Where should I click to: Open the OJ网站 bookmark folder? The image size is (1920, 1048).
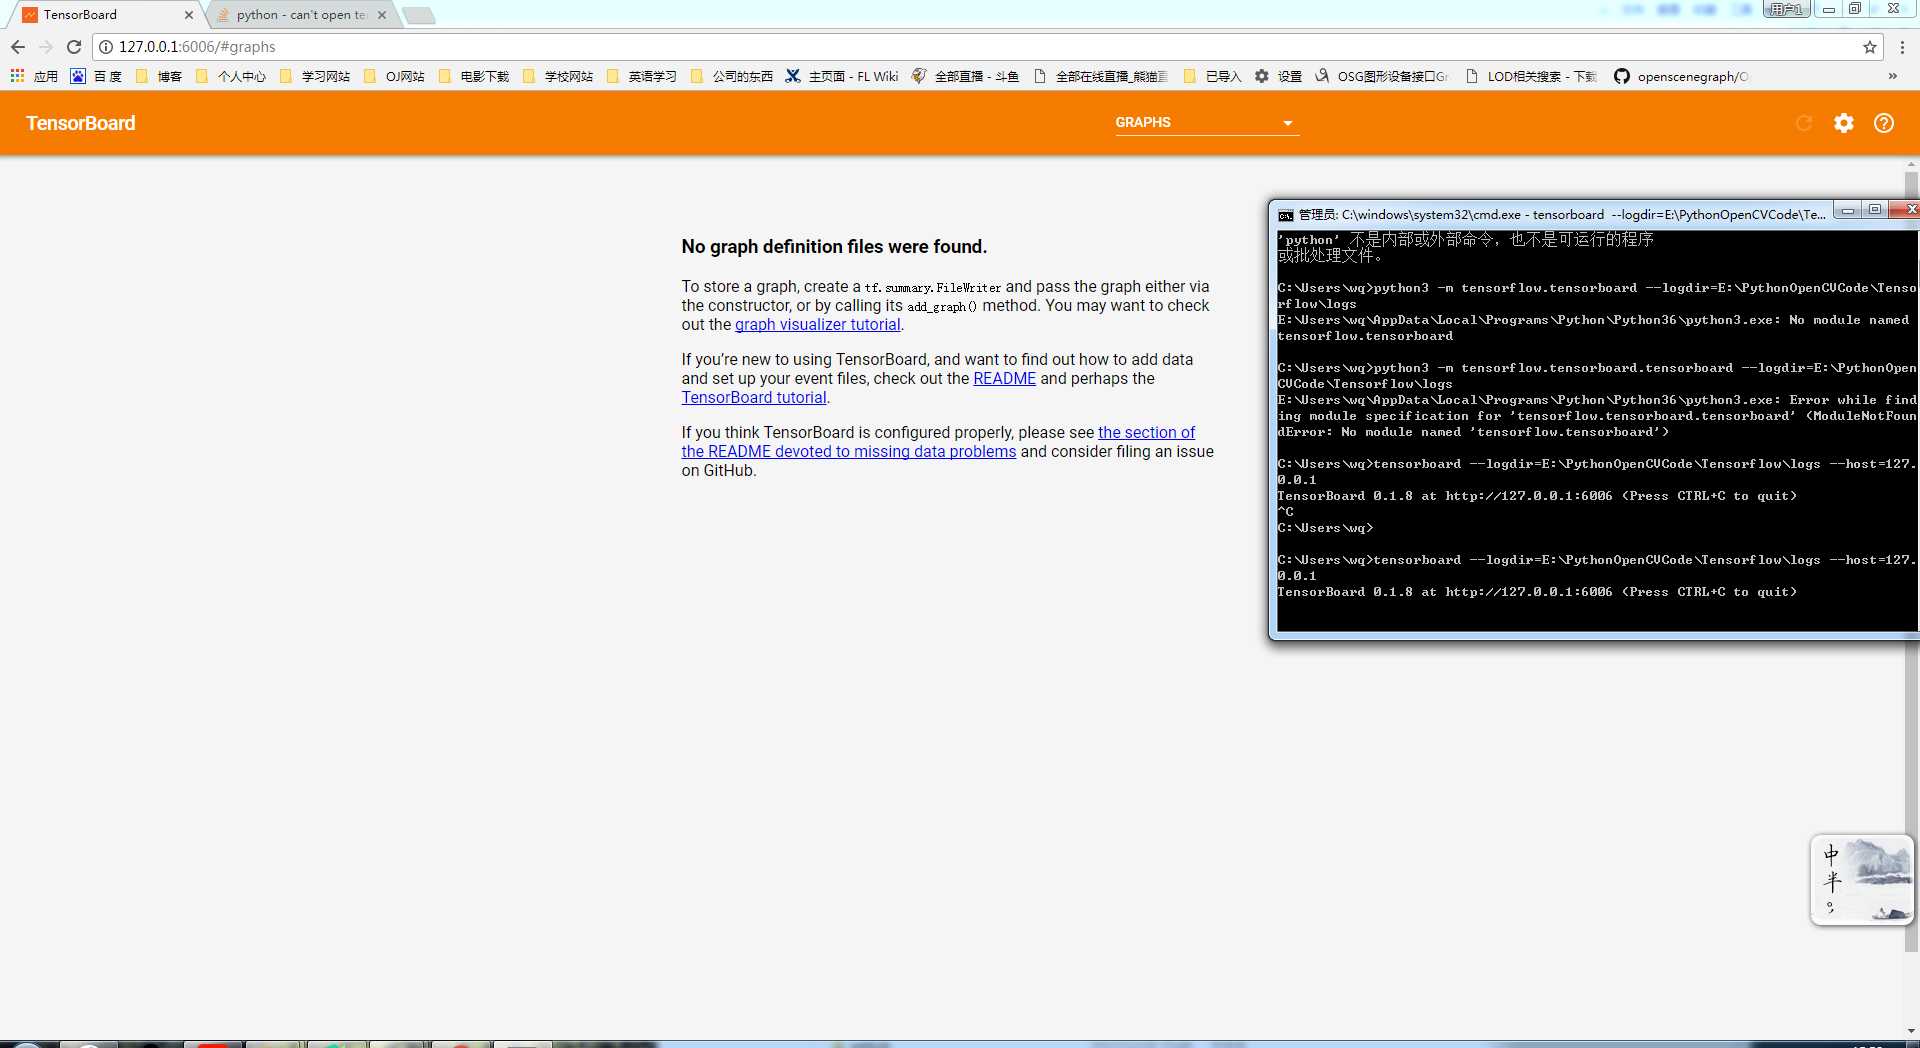click(394, 76)
